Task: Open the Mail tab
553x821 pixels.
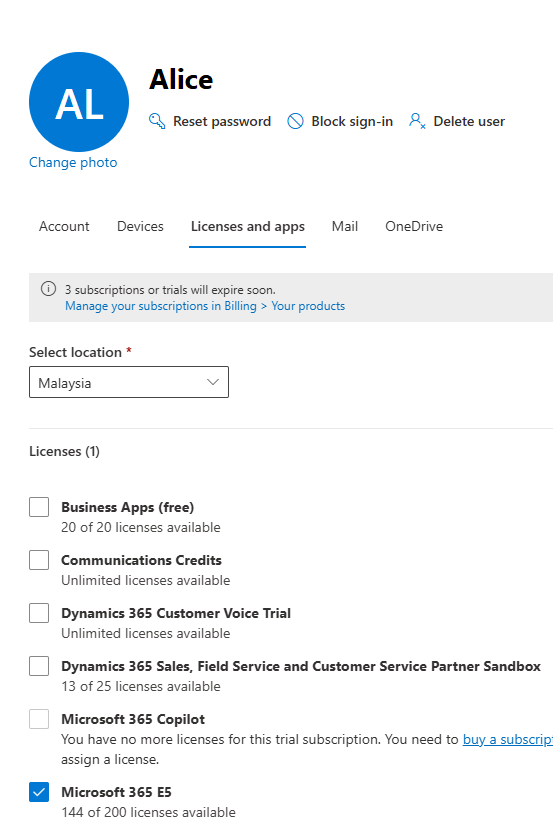Action: pos(345,226)
